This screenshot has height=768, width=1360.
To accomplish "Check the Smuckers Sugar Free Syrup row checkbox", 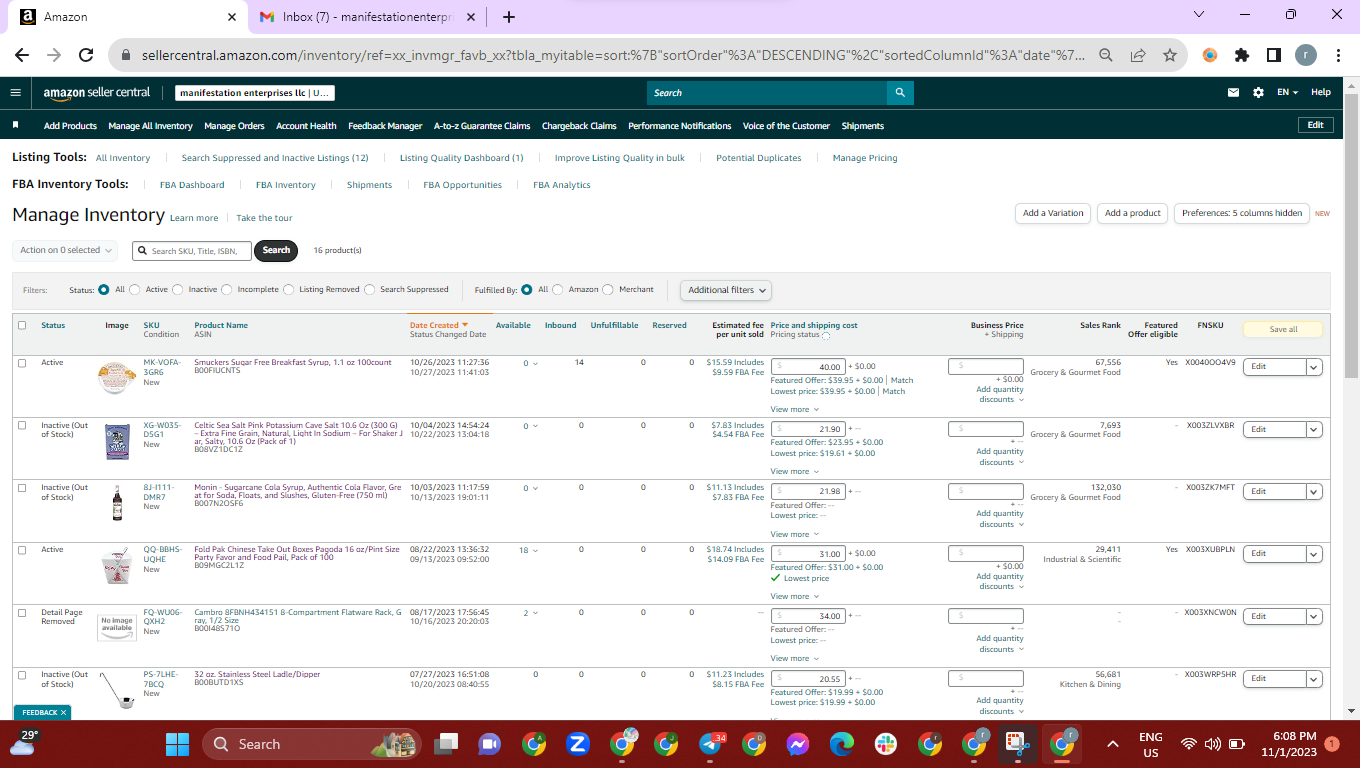I will point(22,363).
